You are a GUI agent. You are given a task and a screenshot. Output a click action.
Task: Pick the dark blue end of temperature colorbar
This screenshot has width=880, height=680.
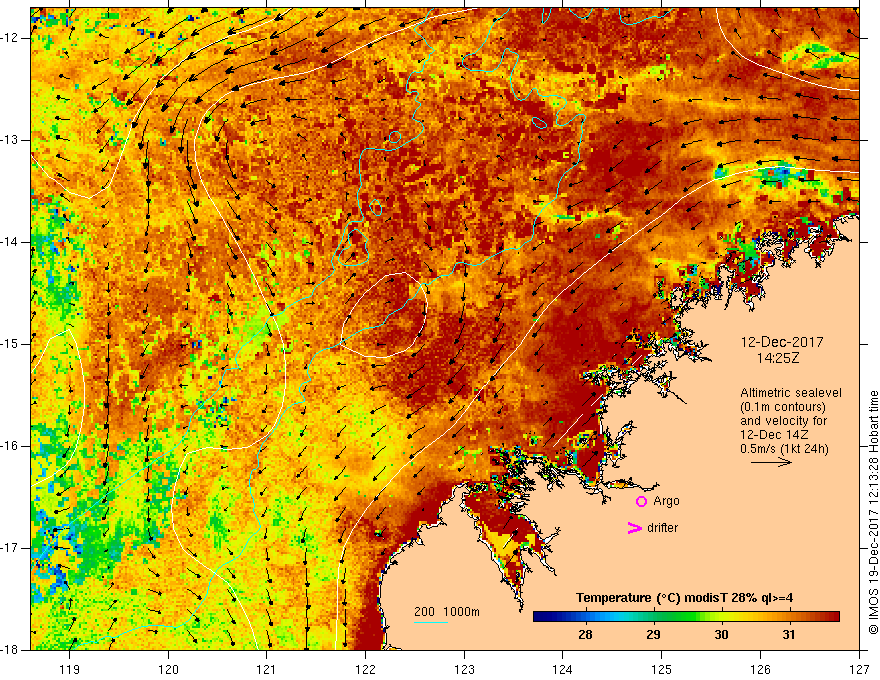click(540, 616)
